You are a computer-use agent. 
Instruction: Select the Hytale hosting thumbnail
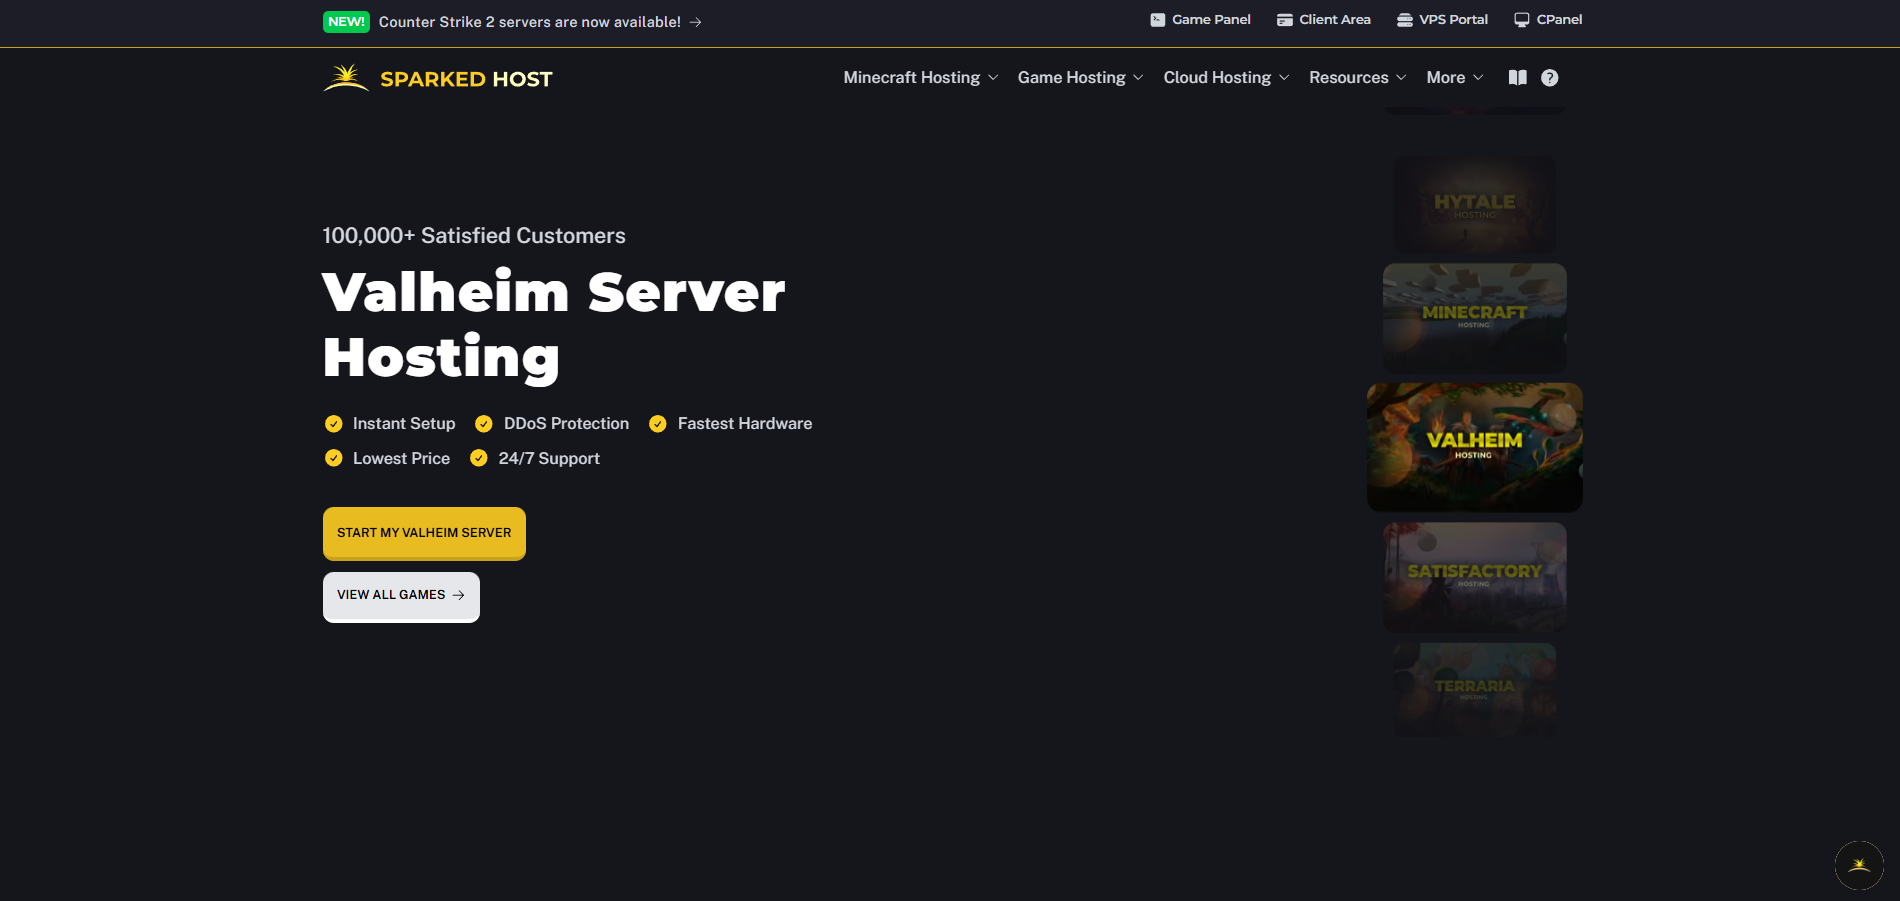[1475, 204]
